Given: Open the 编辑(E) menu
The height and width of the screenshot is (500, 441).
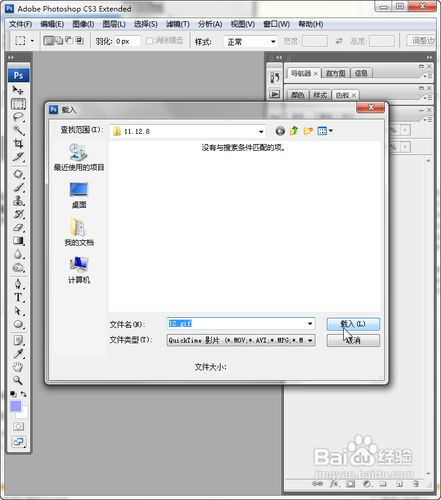Looking at the screenshot, I should [52, 24].
